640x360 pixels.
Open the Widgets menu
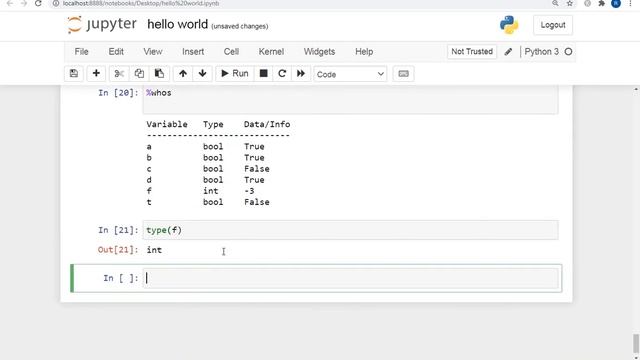(319, 51)
